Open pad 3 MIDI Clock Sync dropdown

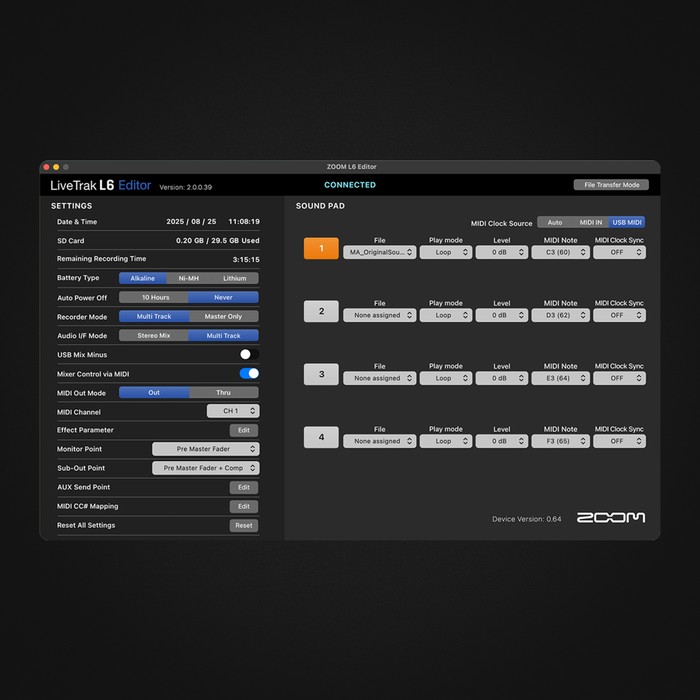619,378
